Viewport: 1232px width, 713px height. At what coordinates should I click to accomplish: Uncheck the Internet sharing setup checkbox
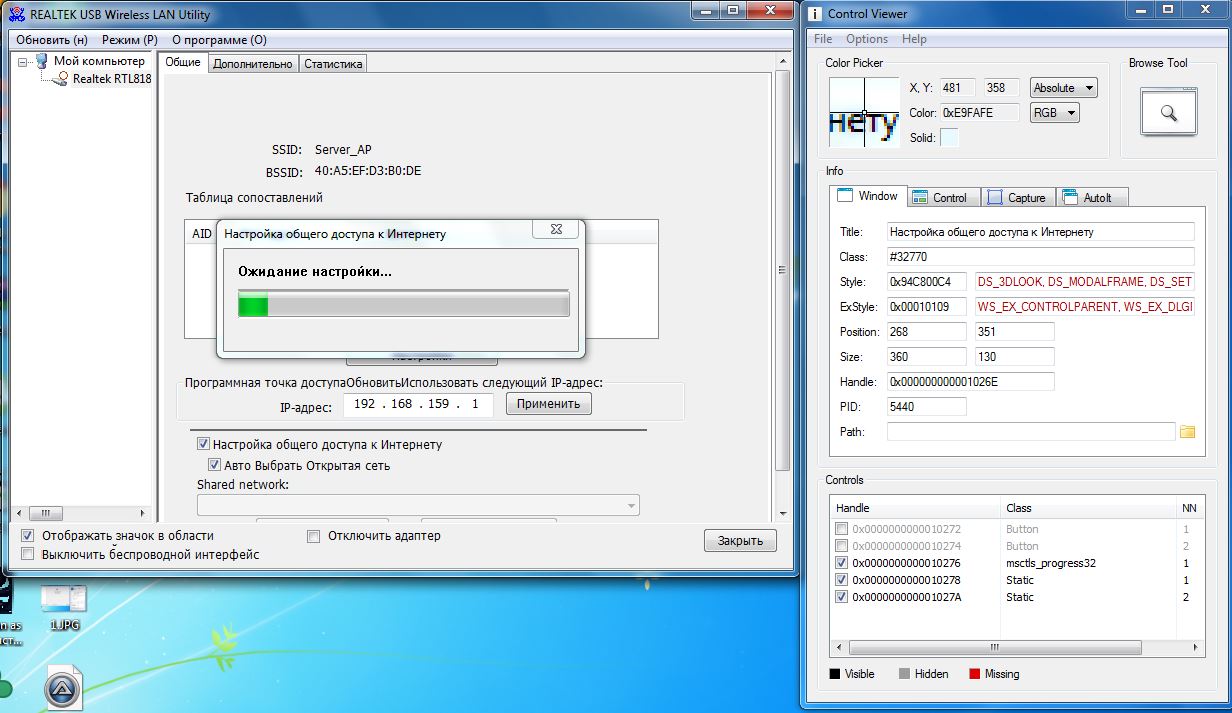coord(204,444)
